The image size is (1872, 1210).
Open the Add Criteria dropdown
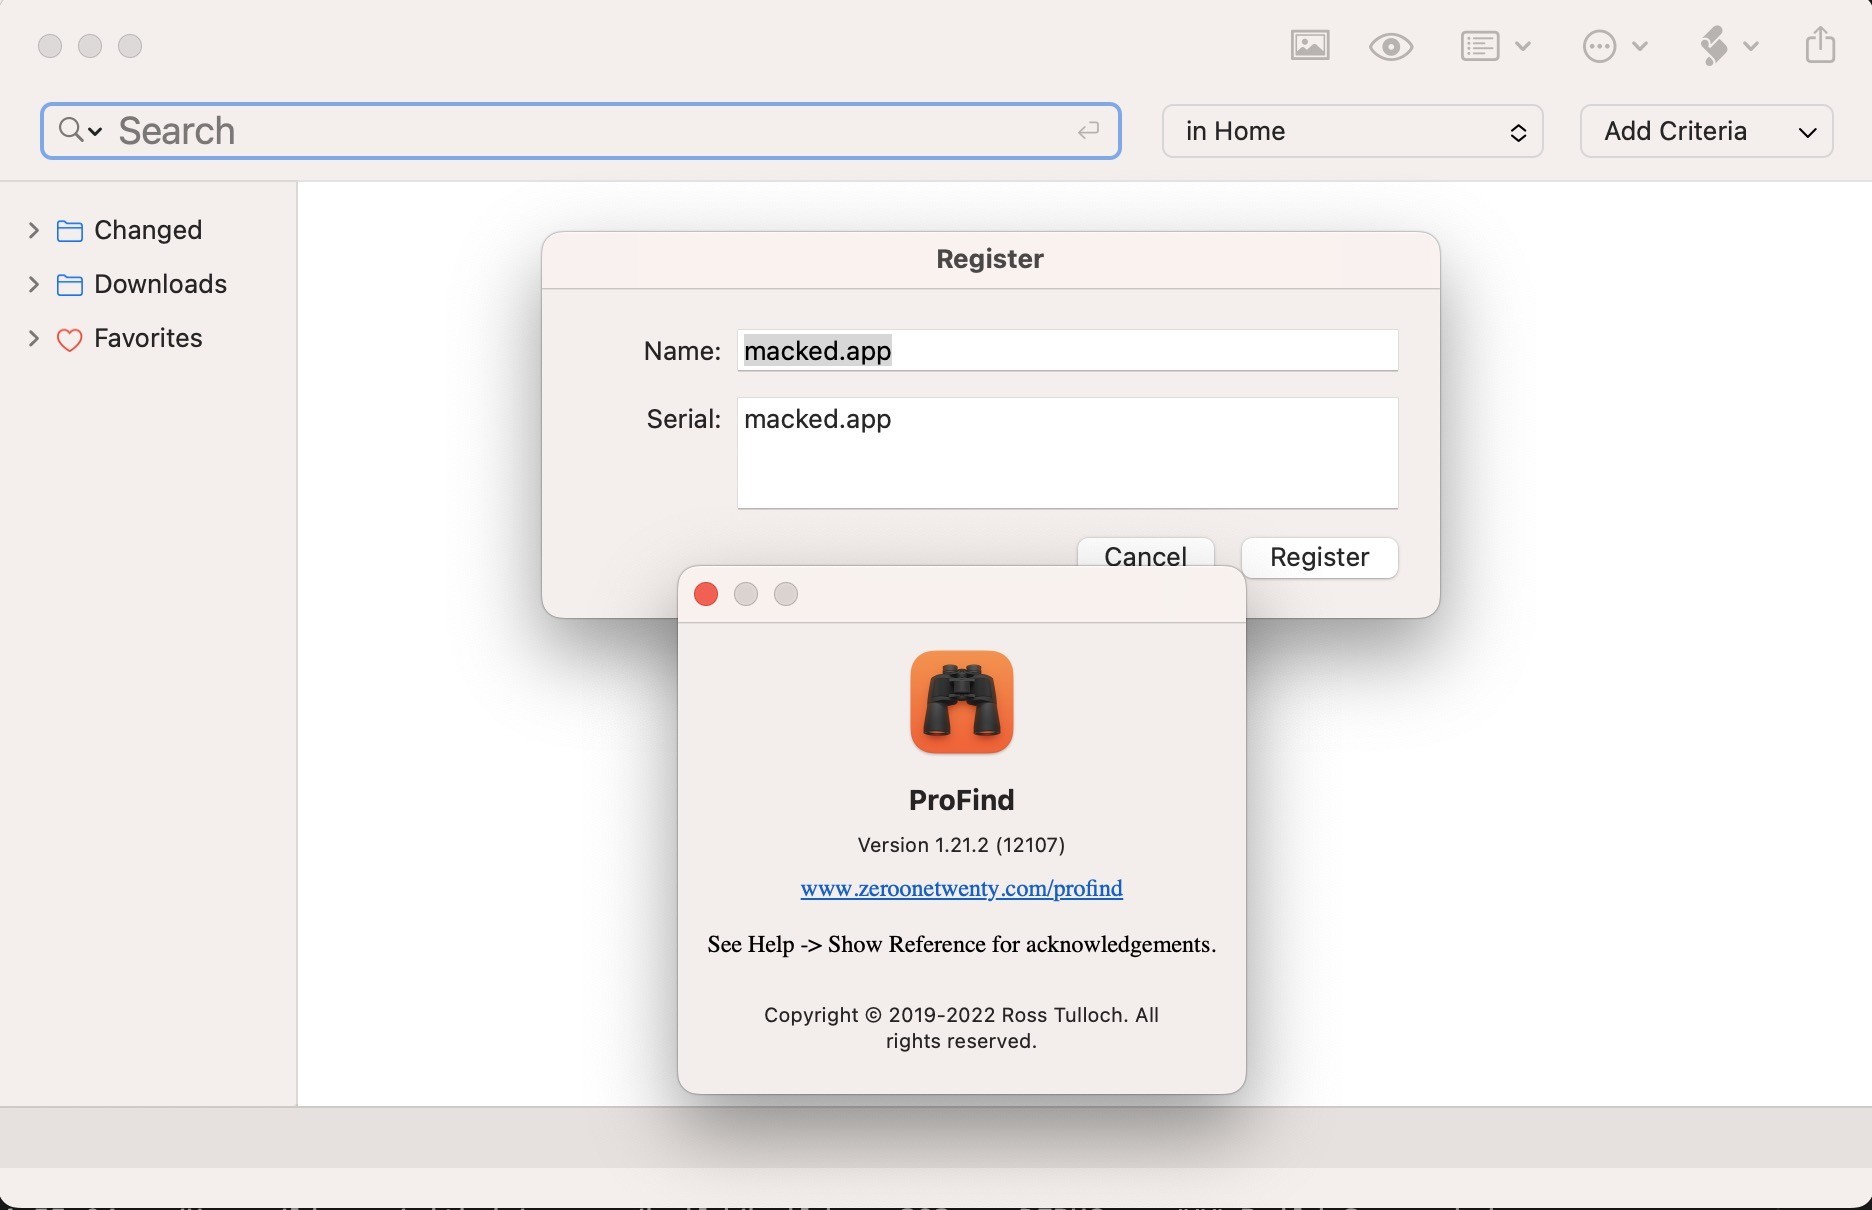[1706, 131]
